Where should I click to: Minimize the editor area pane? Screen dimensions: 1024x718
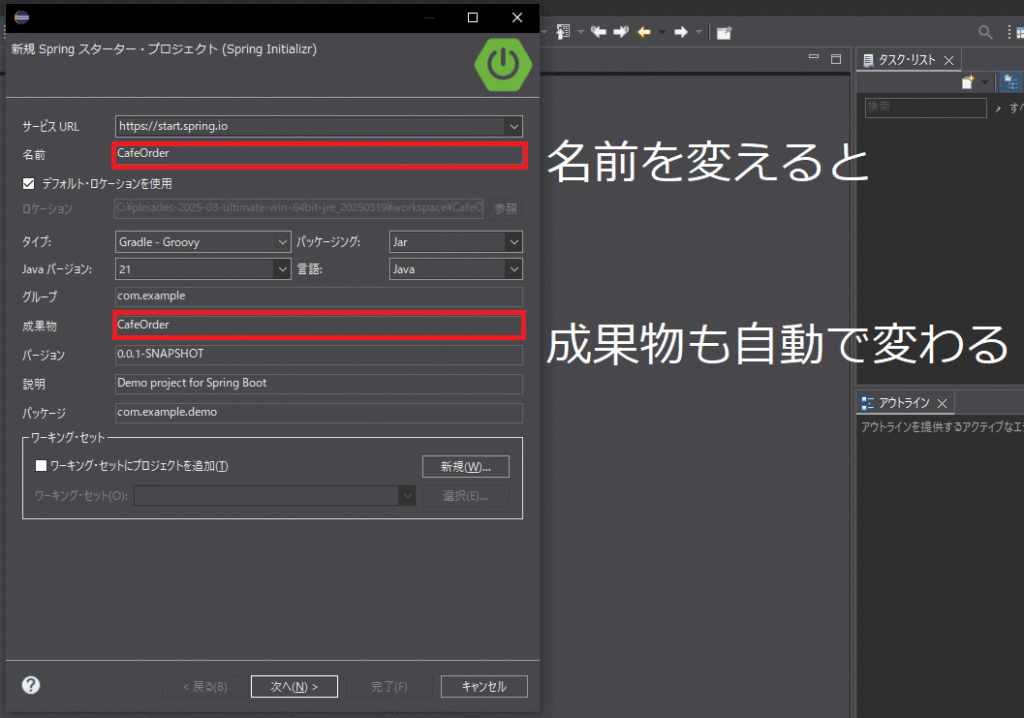(x=814, y=58)
